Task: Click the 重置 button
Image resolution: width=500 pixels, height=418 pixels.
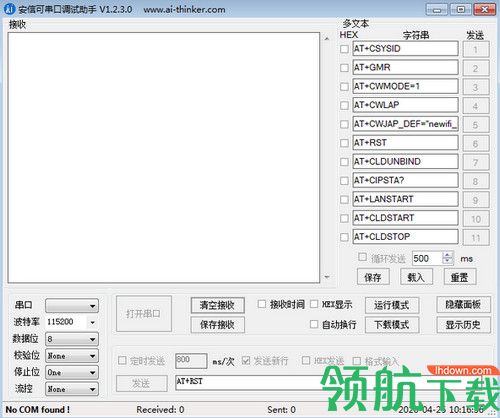Action: pyautogui.click(x=460, y=277)
